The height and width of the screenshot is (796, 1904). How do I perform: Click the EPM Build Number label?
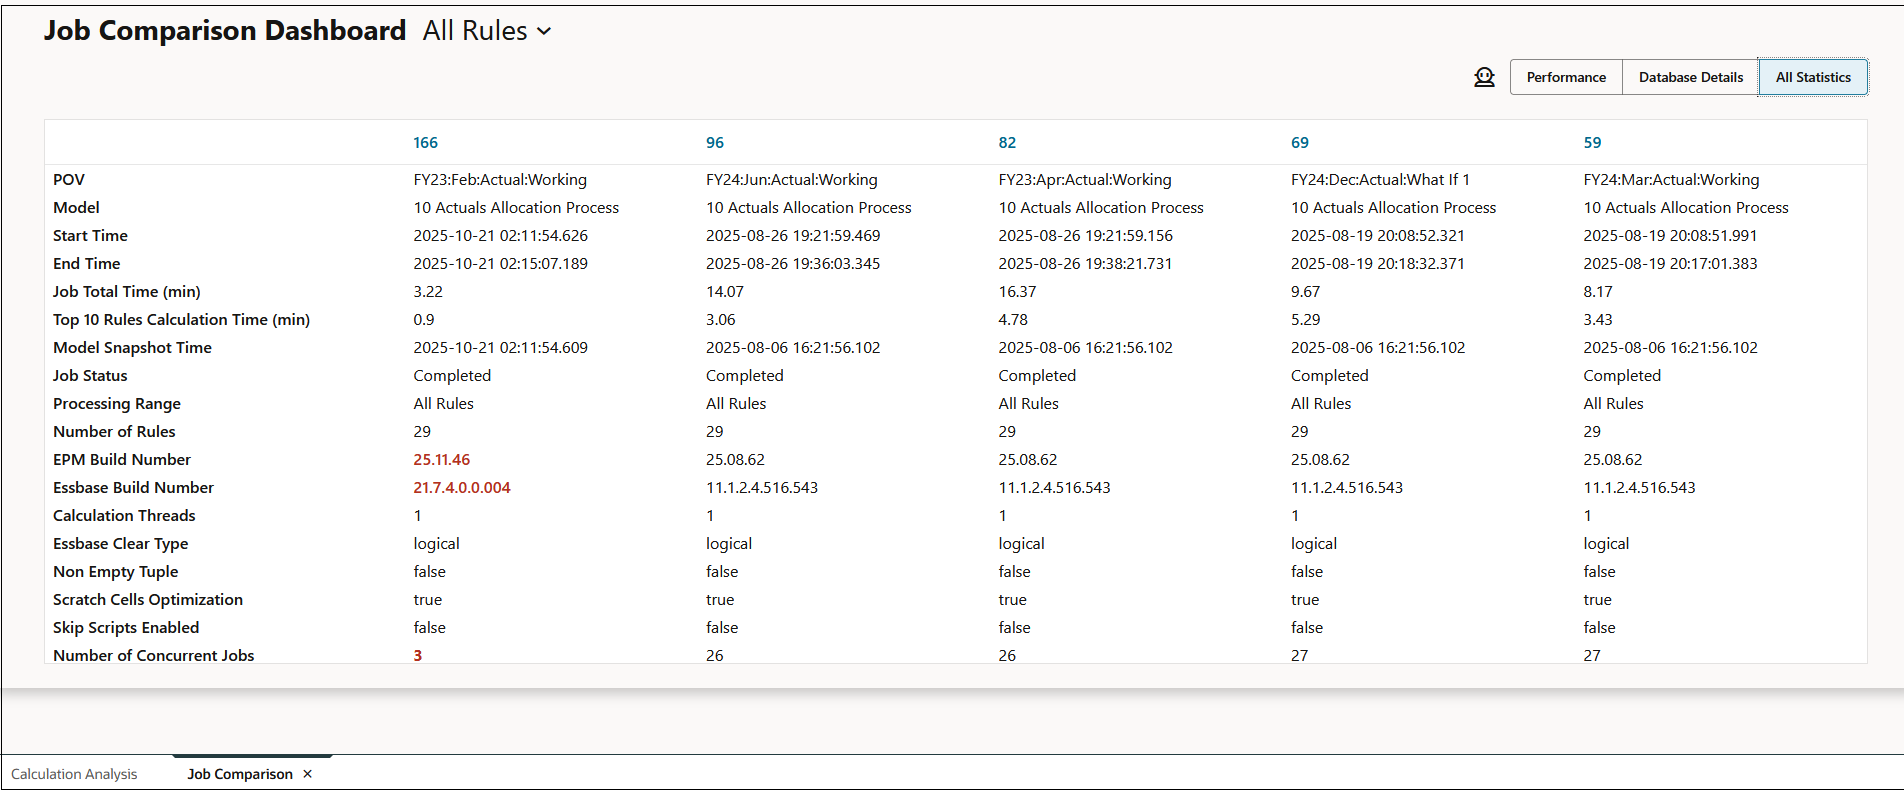(x=122, y=460)
